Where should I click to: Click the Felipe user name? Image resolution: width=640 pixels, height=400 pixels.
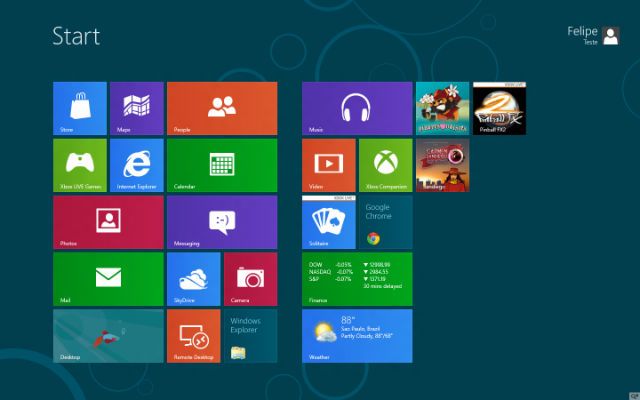coord(582,31)
